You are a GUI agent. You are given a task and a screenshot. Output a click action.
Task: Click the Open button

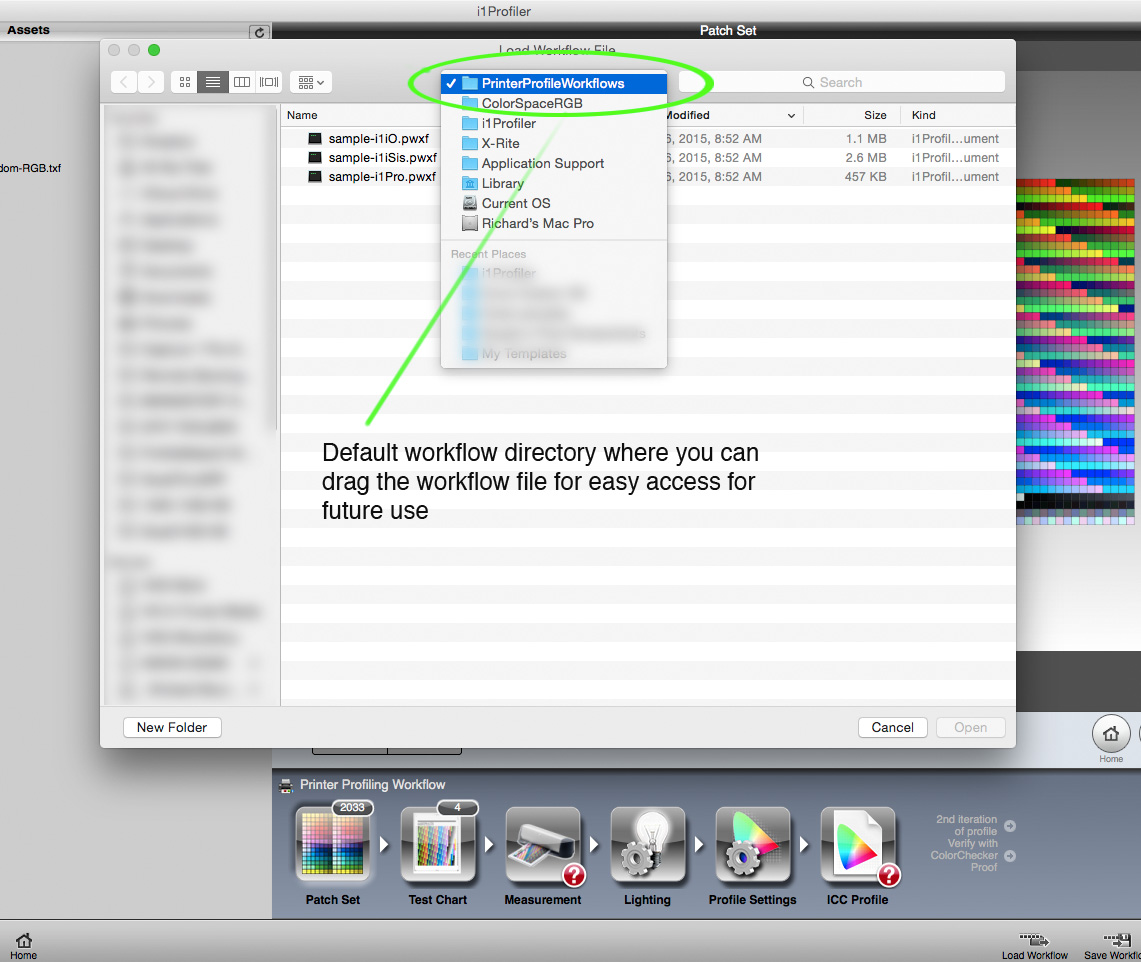pyautogui.click(x=971, y=728)
